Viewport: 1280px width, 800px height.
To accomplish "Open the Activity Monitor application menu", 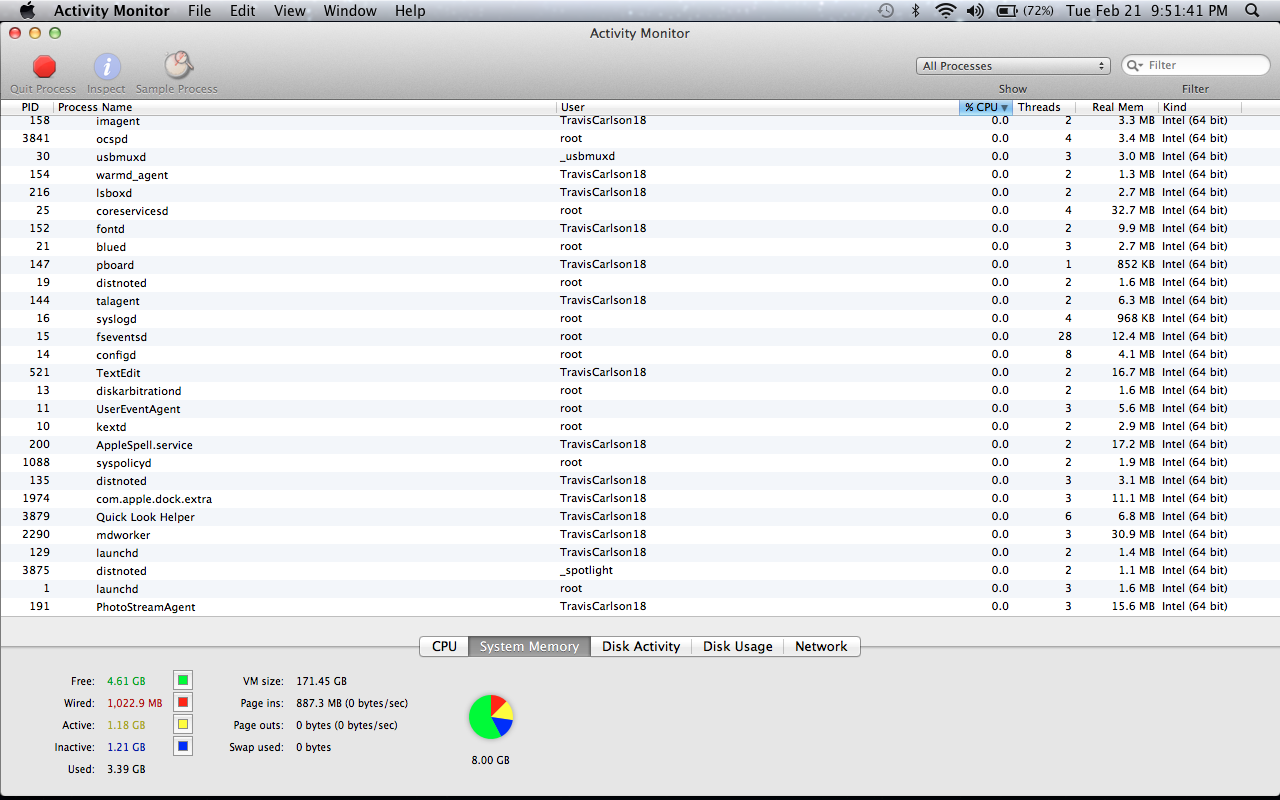I will coord(114,11).
